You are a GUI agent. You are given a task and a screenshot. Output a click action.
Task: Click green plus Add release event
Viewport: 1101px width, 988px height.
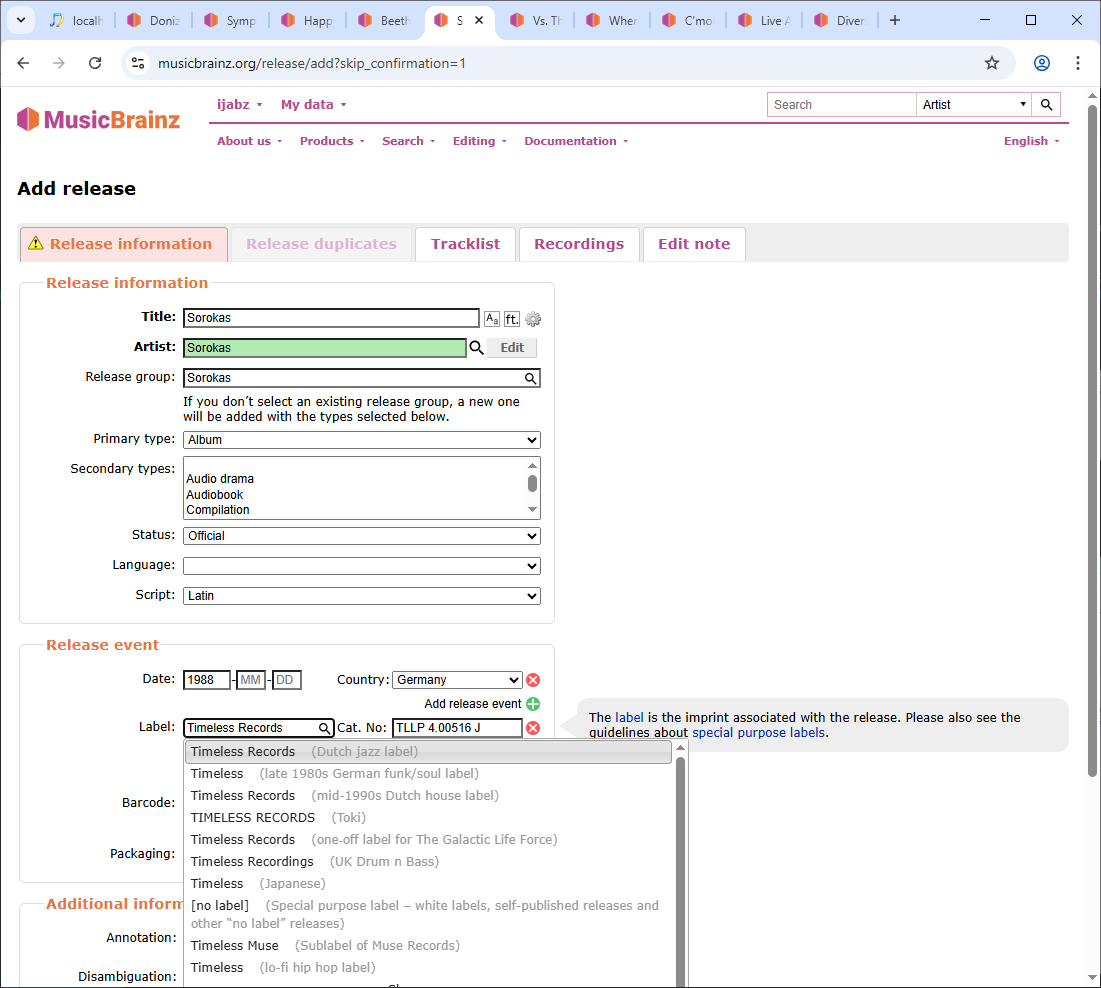pyautogui.click(x=533, y=704)
